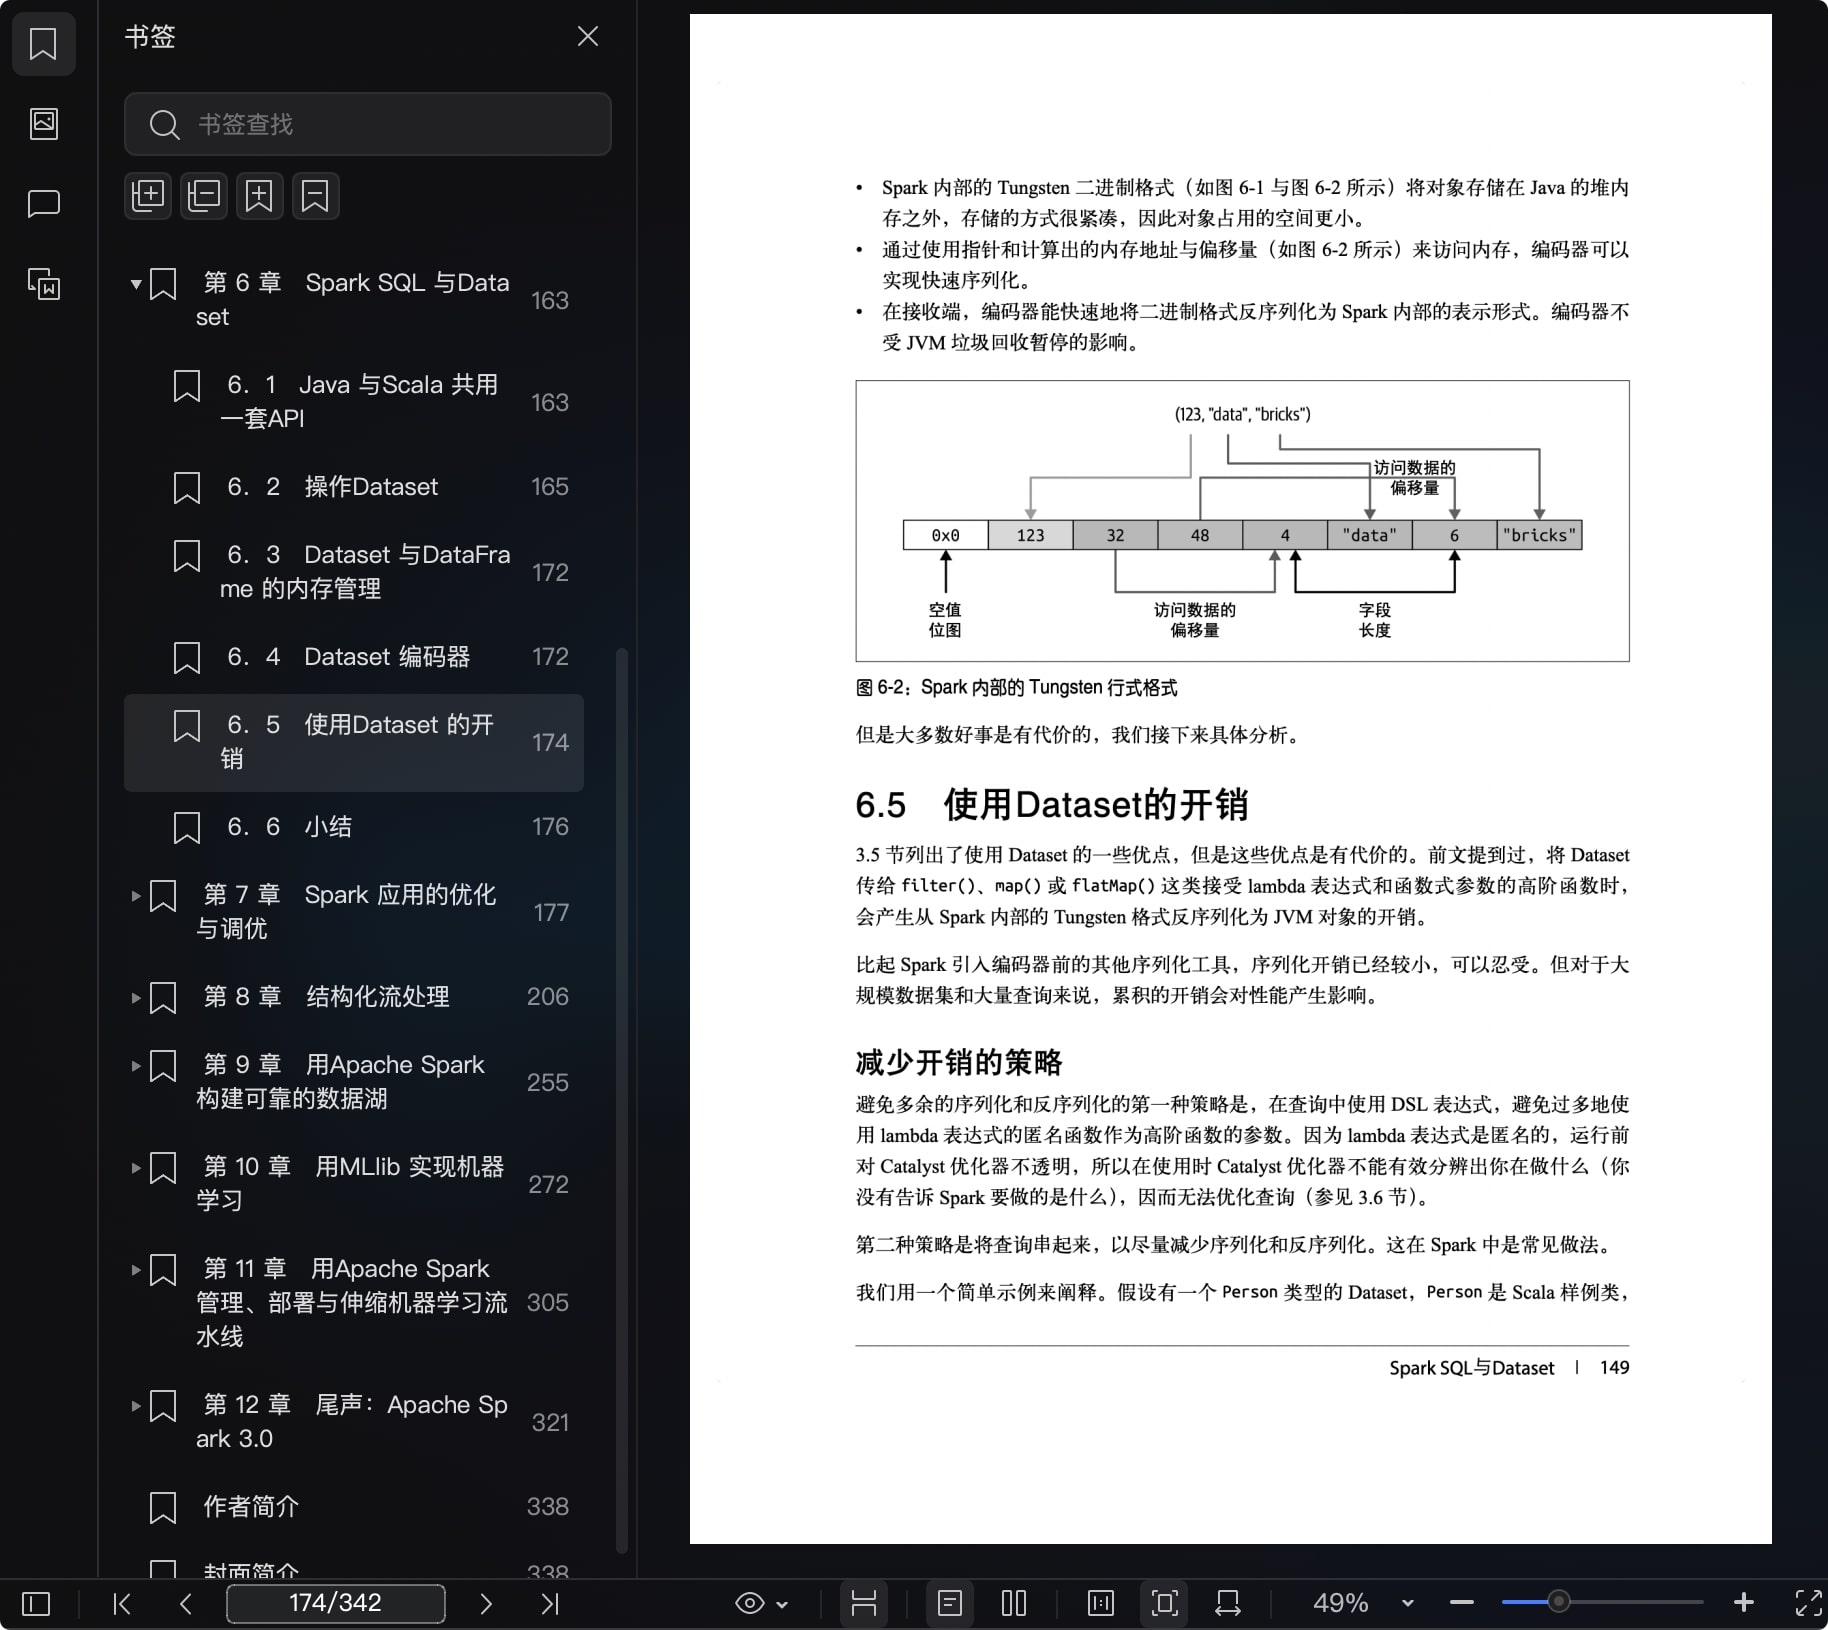1828x1630 pixels.
Task: Click expand all bookmarks icon
Action: click(148, 196)
